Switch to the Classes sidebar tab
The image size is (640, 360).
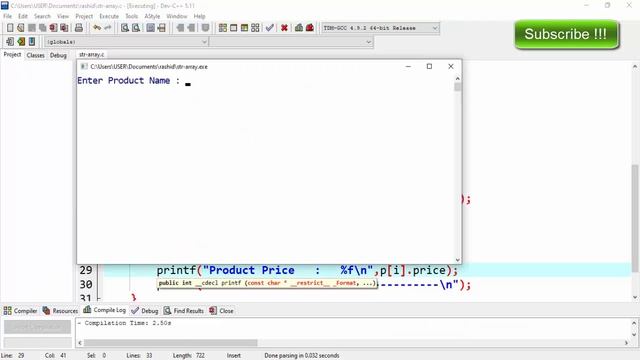[x=36, y=55]
